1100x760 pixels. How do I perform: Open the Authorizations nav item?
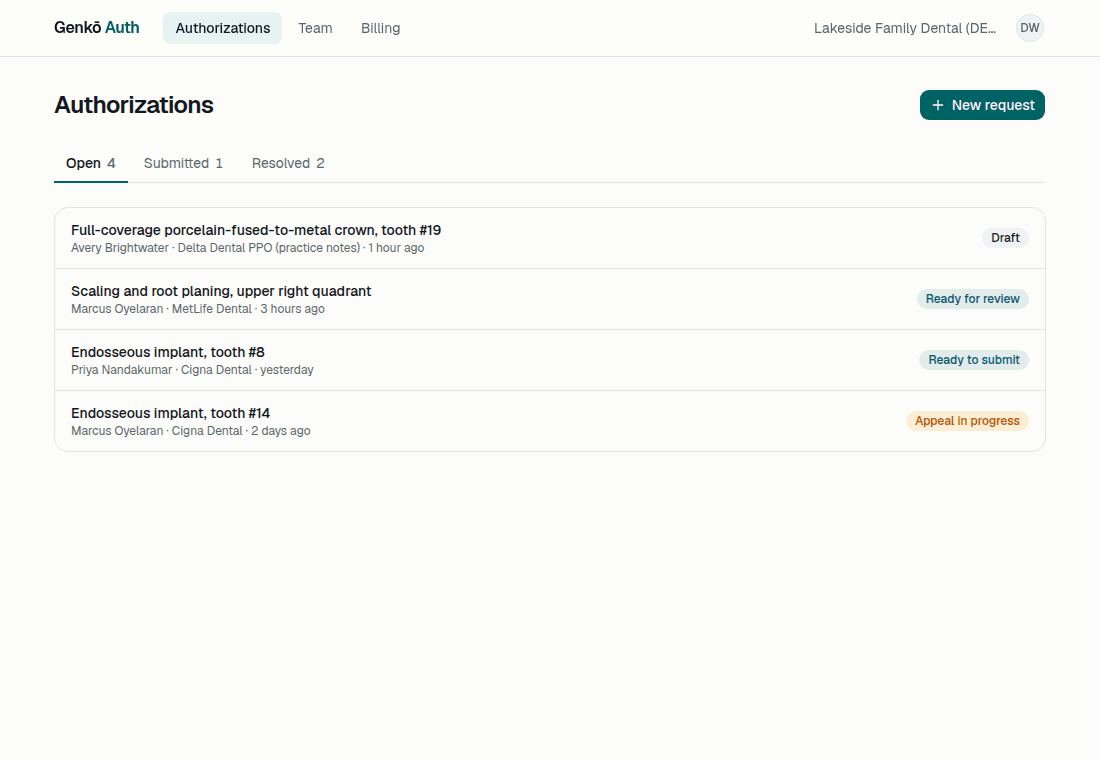(x=222, y=28)
